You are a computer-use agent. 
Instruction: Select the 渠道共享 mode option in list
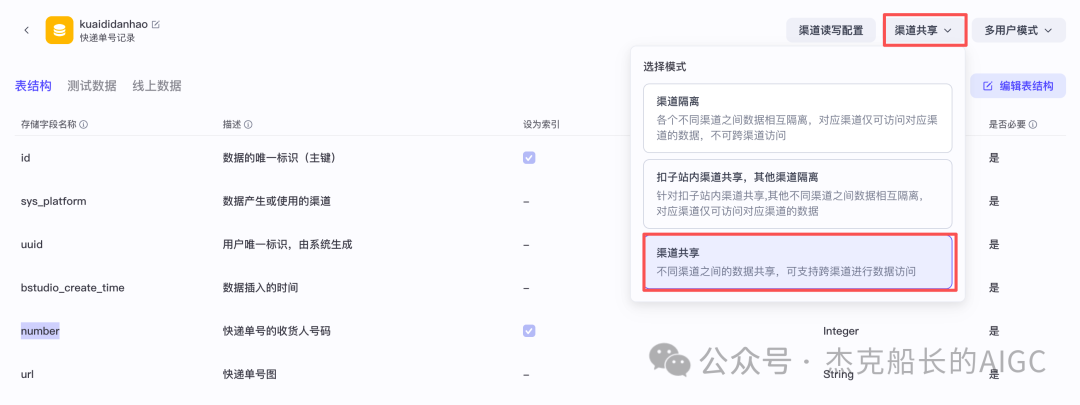coord(798,262)
